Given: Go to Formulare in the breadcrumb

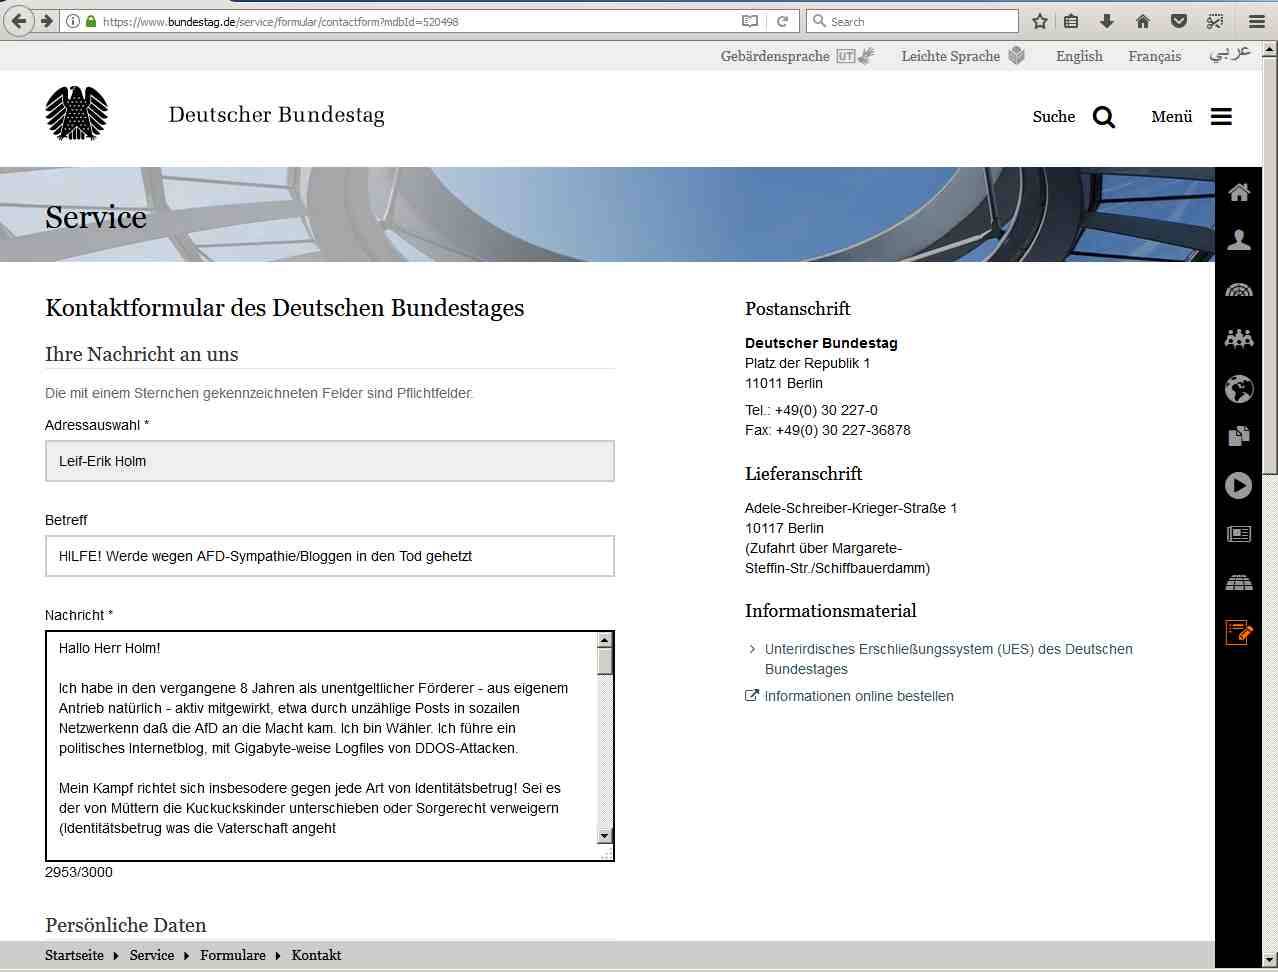Looking at the screenshot, I should pos(232,955).
